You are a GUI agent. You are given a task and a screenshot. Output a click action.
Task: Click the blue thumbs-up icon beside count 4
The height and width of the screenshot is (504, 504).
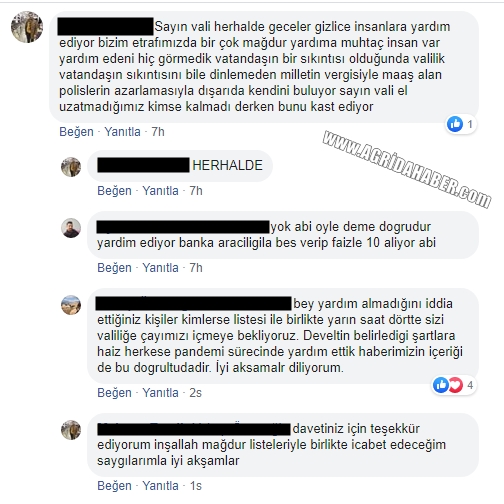pyautogui.click(x=441, y=385)
